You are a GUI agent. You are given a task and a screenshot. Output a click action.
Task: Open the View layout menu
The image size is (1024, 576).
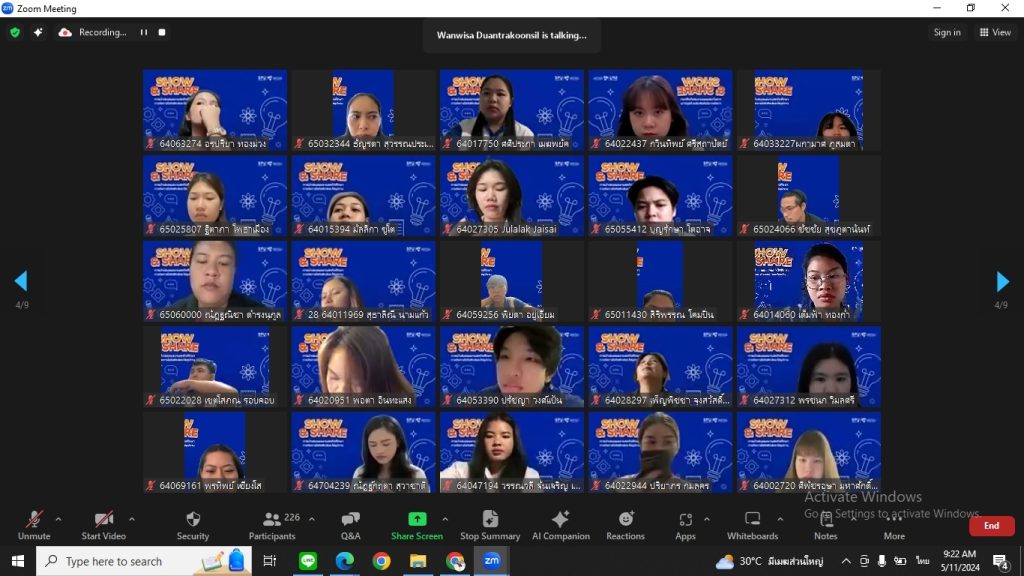tap(995, 32)
